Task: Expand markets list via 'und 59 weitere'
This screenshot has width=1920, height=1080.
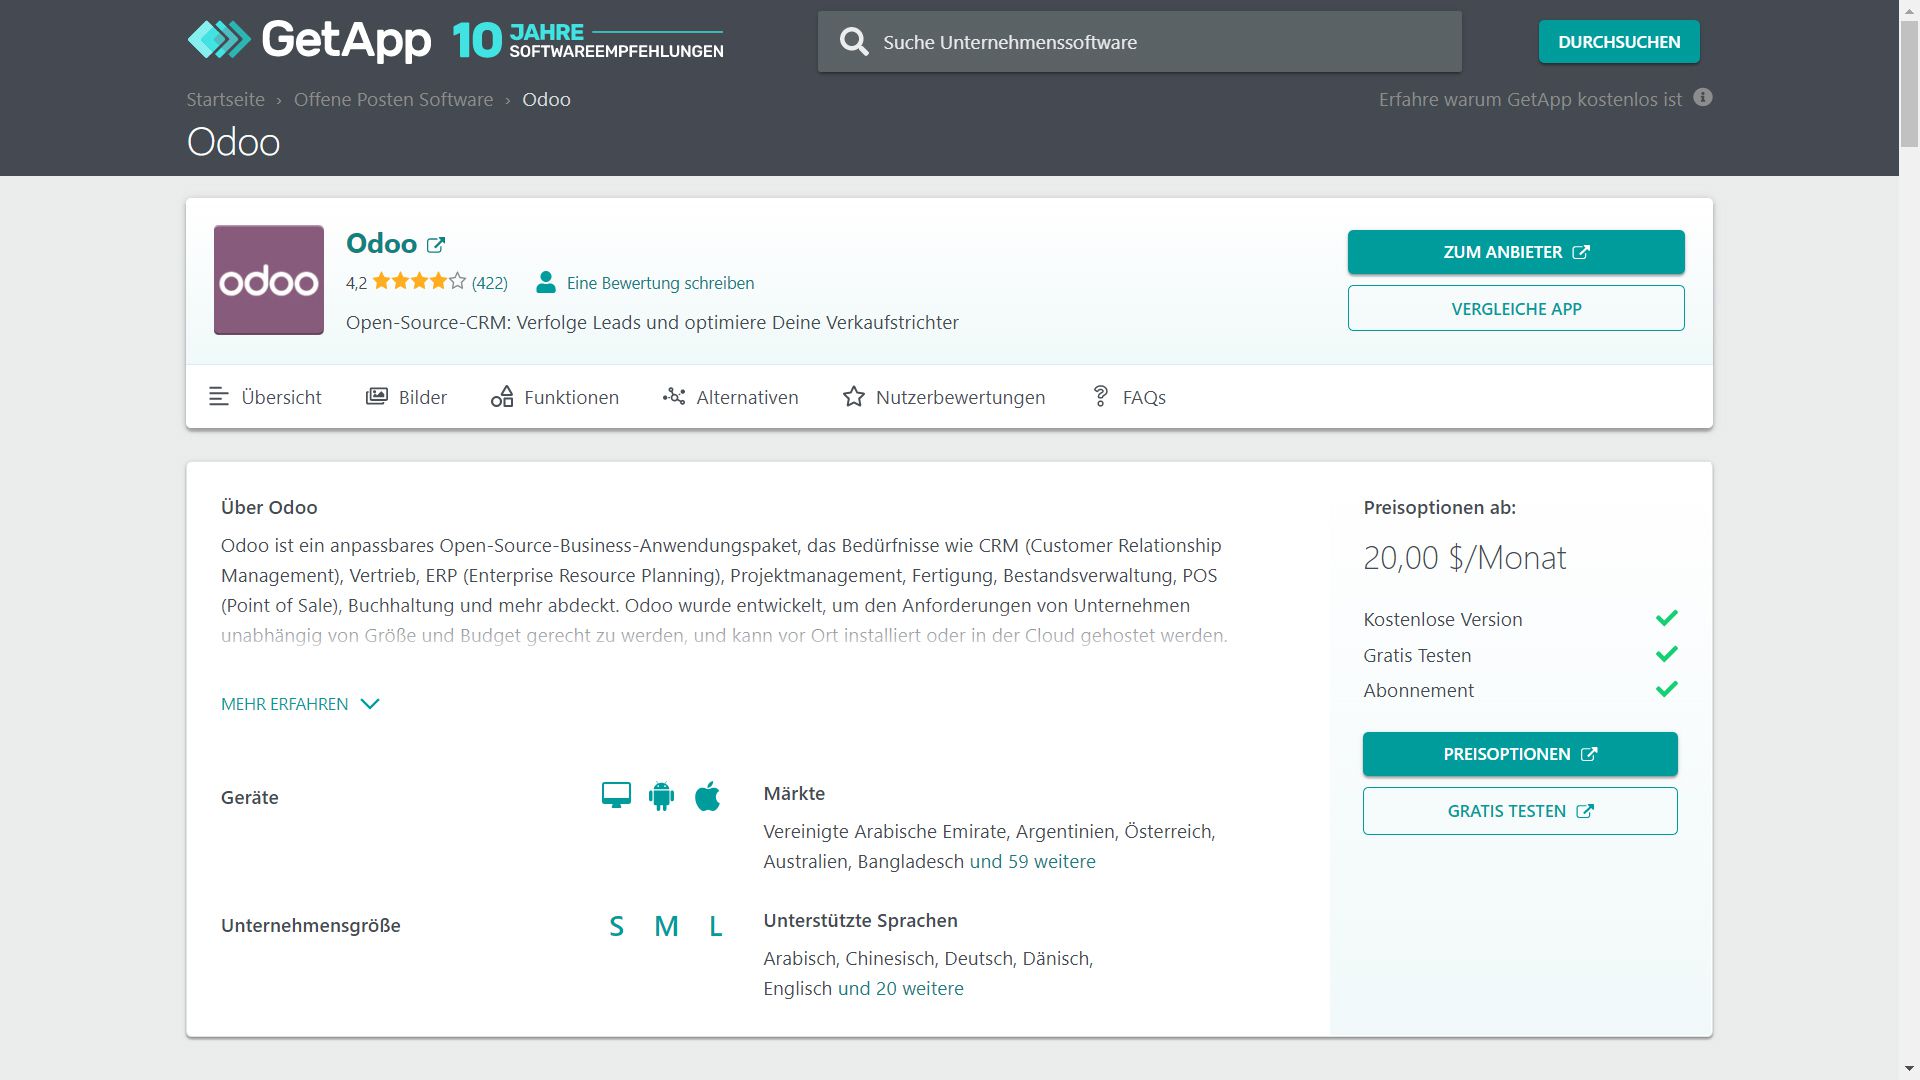Action: click(1032, 862)
